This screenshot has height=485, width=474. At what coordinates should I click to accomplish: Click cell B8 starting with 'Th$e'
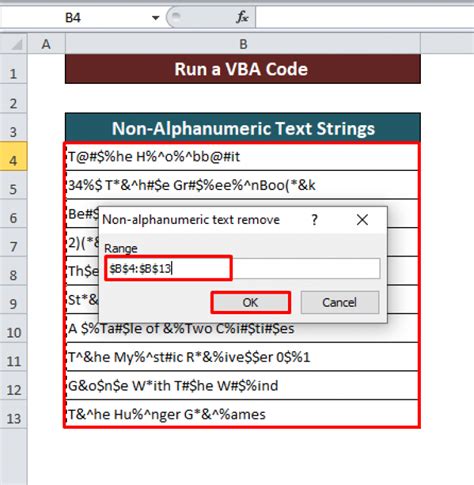(x=82, y=271)
